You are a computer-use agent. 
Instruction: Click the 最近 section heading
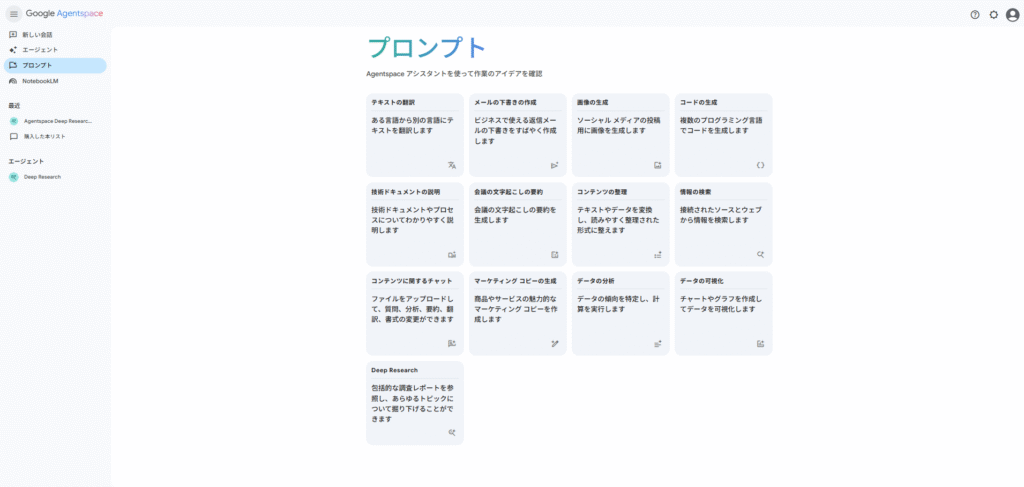pyautogui.click(x=13, y=105)
